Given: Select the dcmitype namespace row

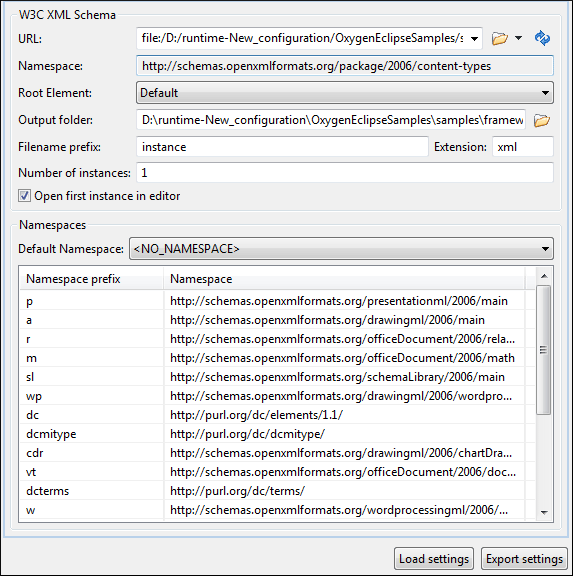Looking at the screenshot, I should pos(272,434).
